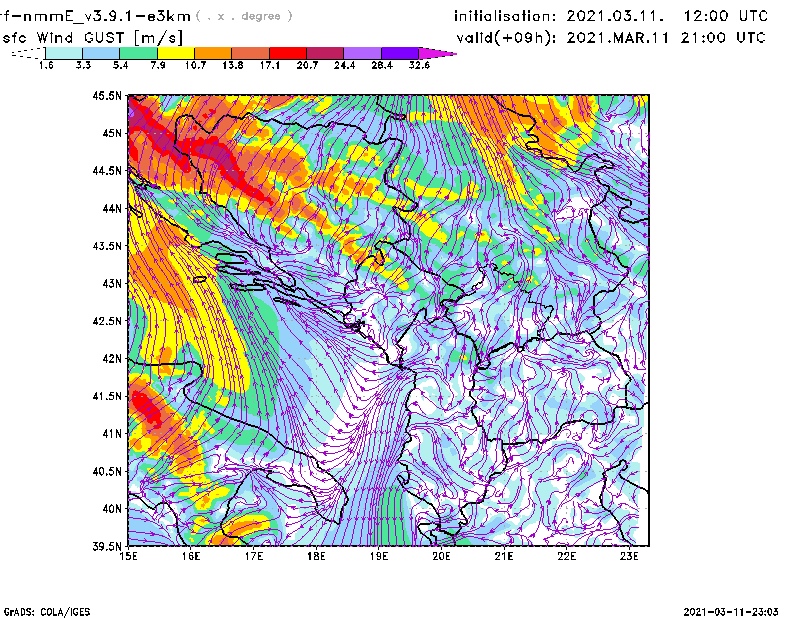Click the 45N latitude label
This screenshot has height=618, width=800.
pyautogui.click(x=112, y=133)
